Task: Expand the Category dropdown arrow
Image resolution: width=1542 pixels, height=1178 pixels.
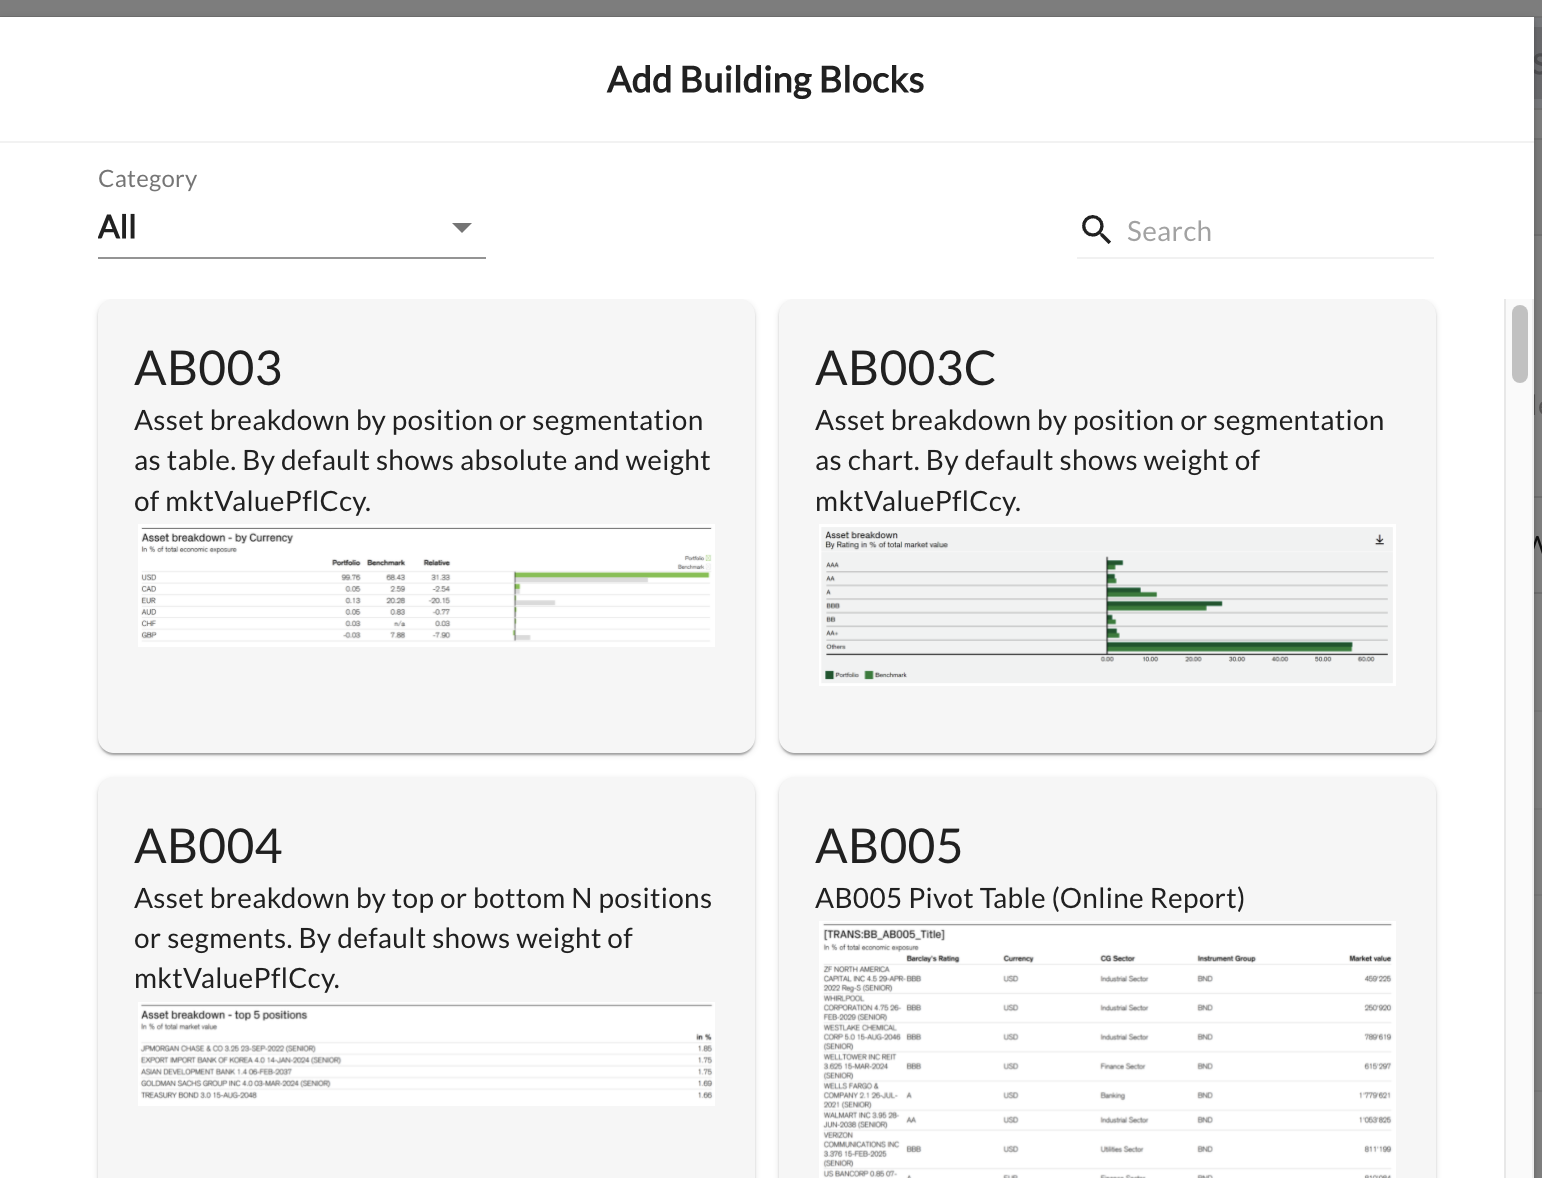Action: (x=461, y=228)
